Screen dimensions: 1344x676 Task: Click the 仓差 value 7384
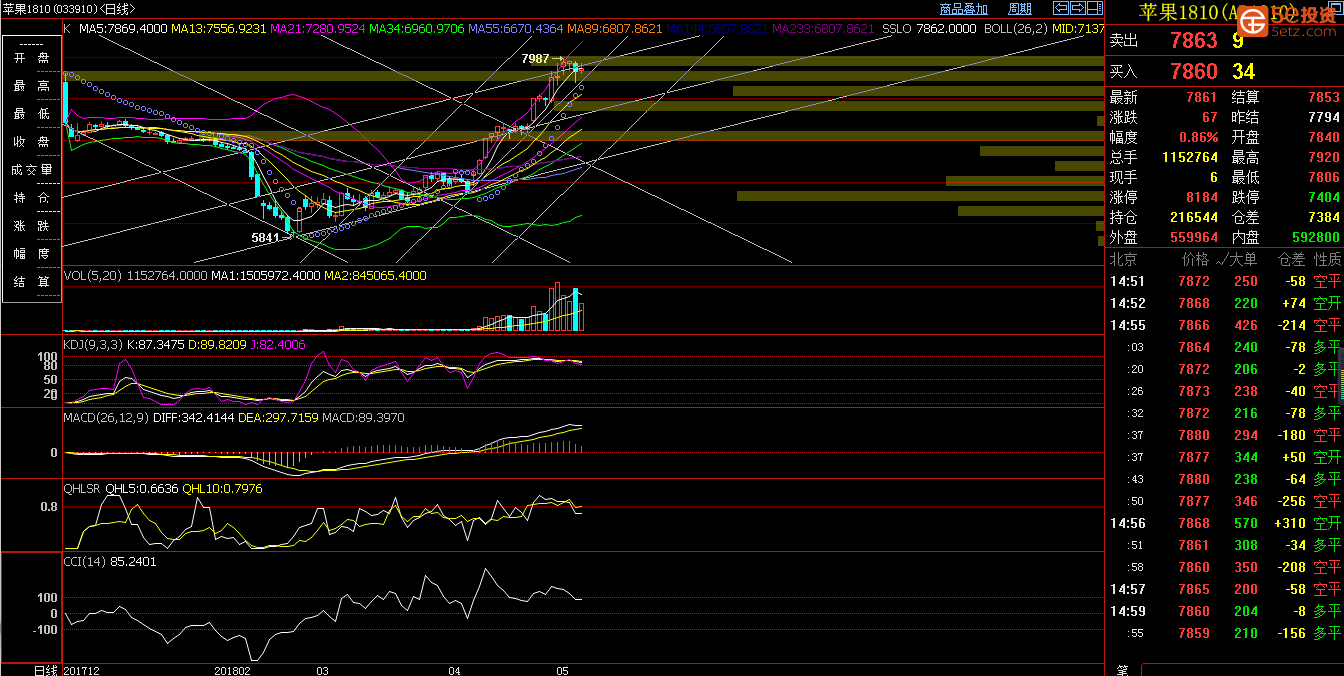click(x=1324, y=217)
